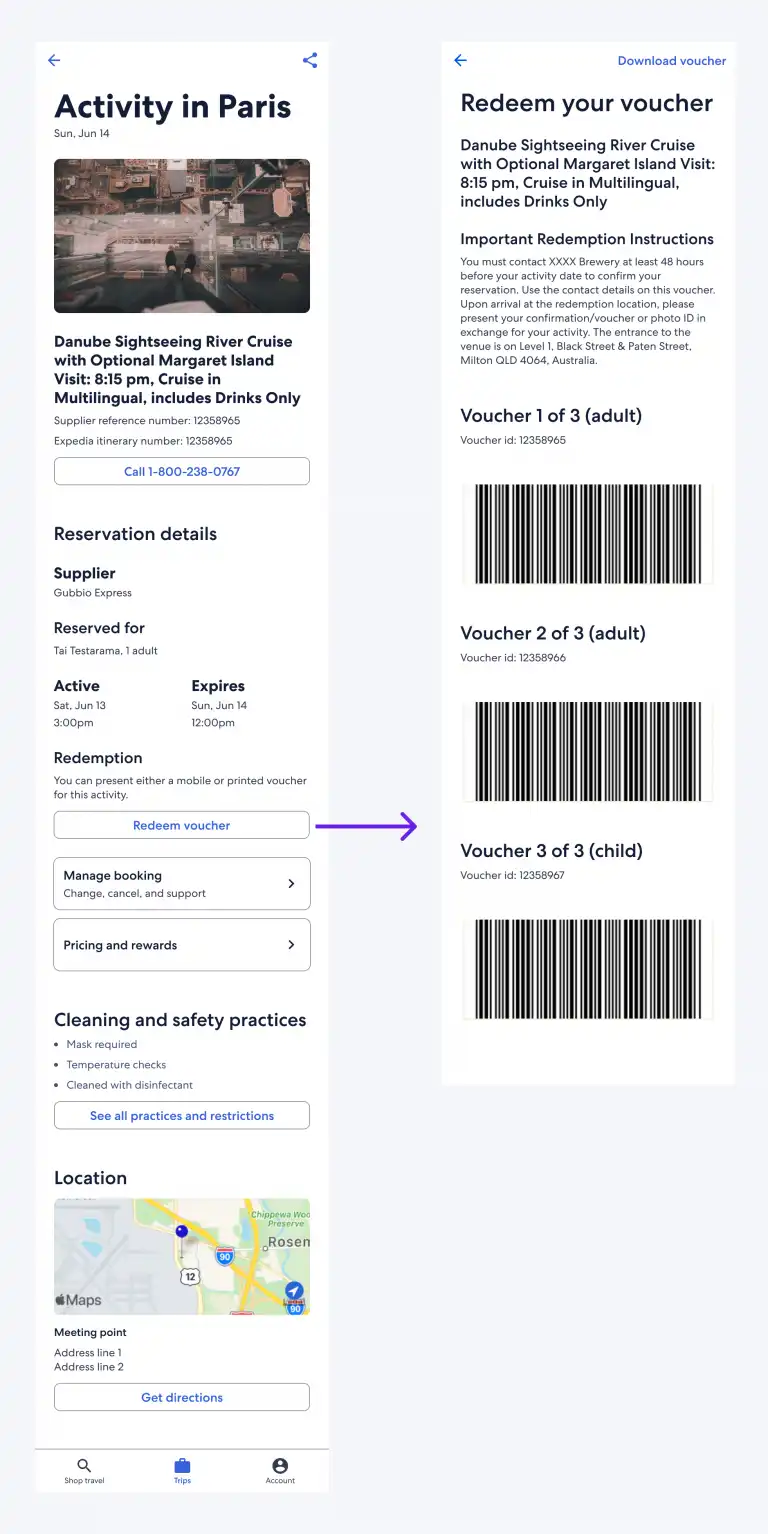The image size is (768, 1534).
Task: Open the Account profile tab
Action: (x=280, y=1469)
